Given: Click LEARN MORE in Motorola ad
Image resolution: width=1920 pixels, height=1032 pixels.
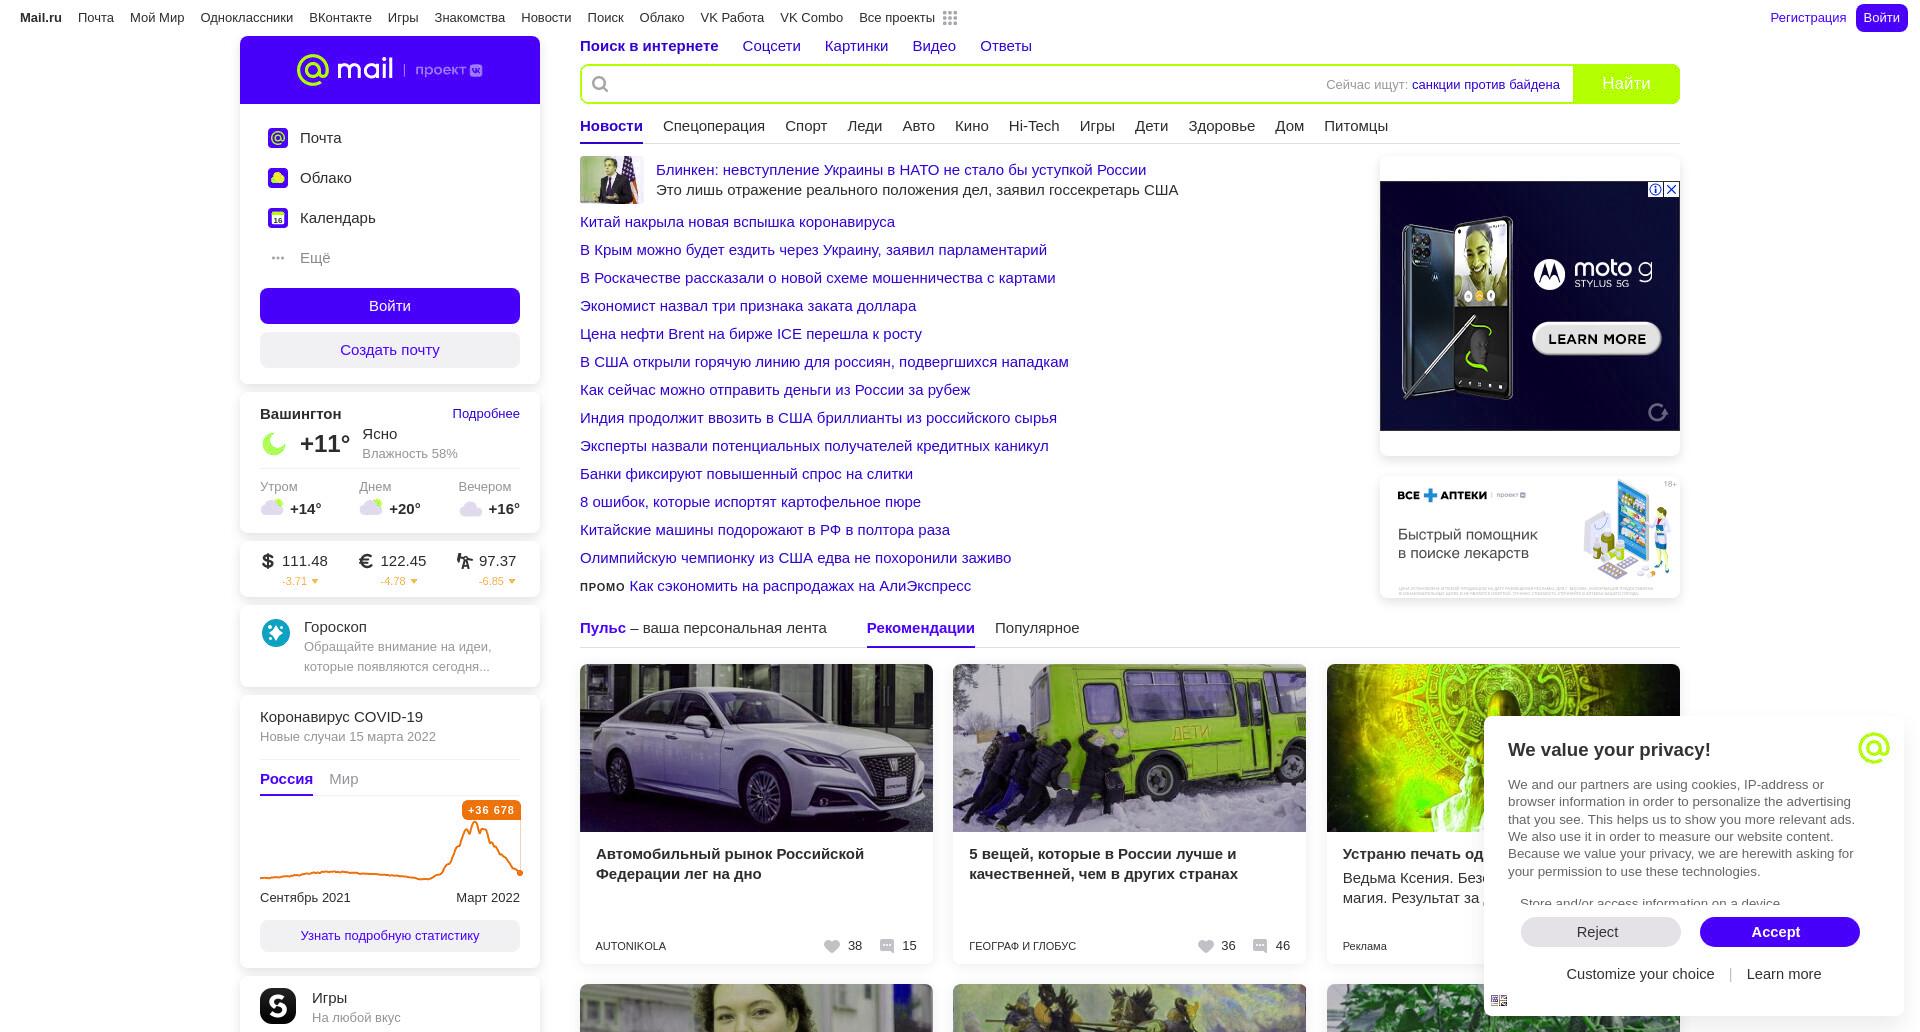Looking at the screenshot, I should [x=1597, y=339].
